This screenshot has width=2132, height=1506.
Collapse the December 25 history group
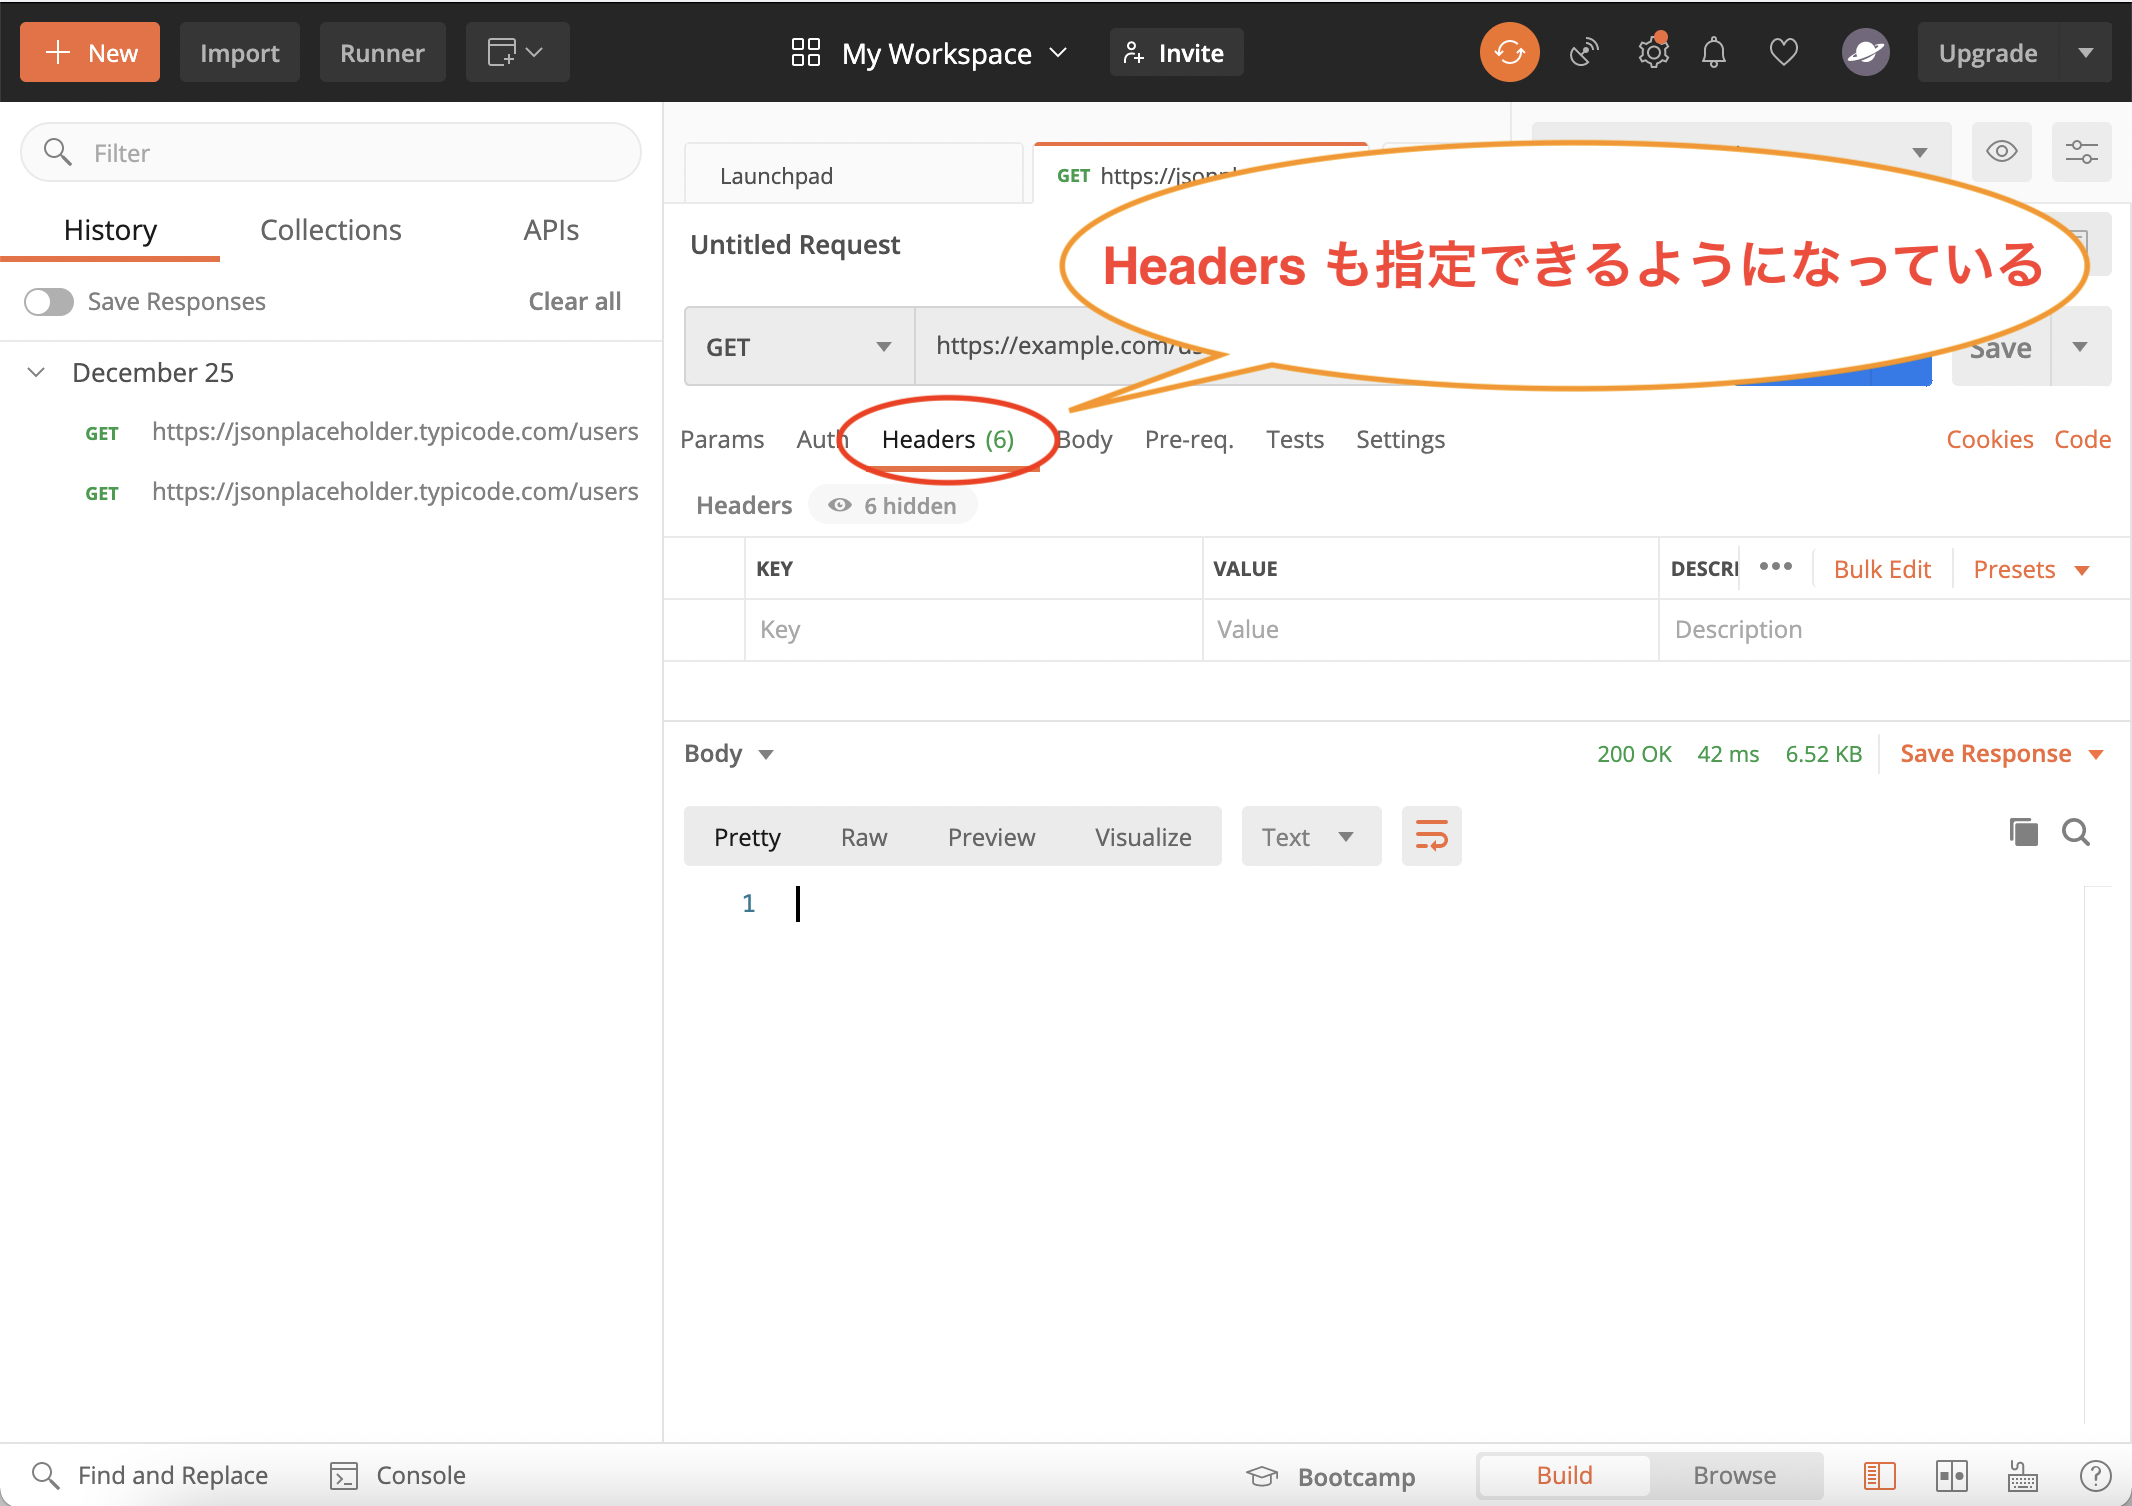click(x=36, y=371)
